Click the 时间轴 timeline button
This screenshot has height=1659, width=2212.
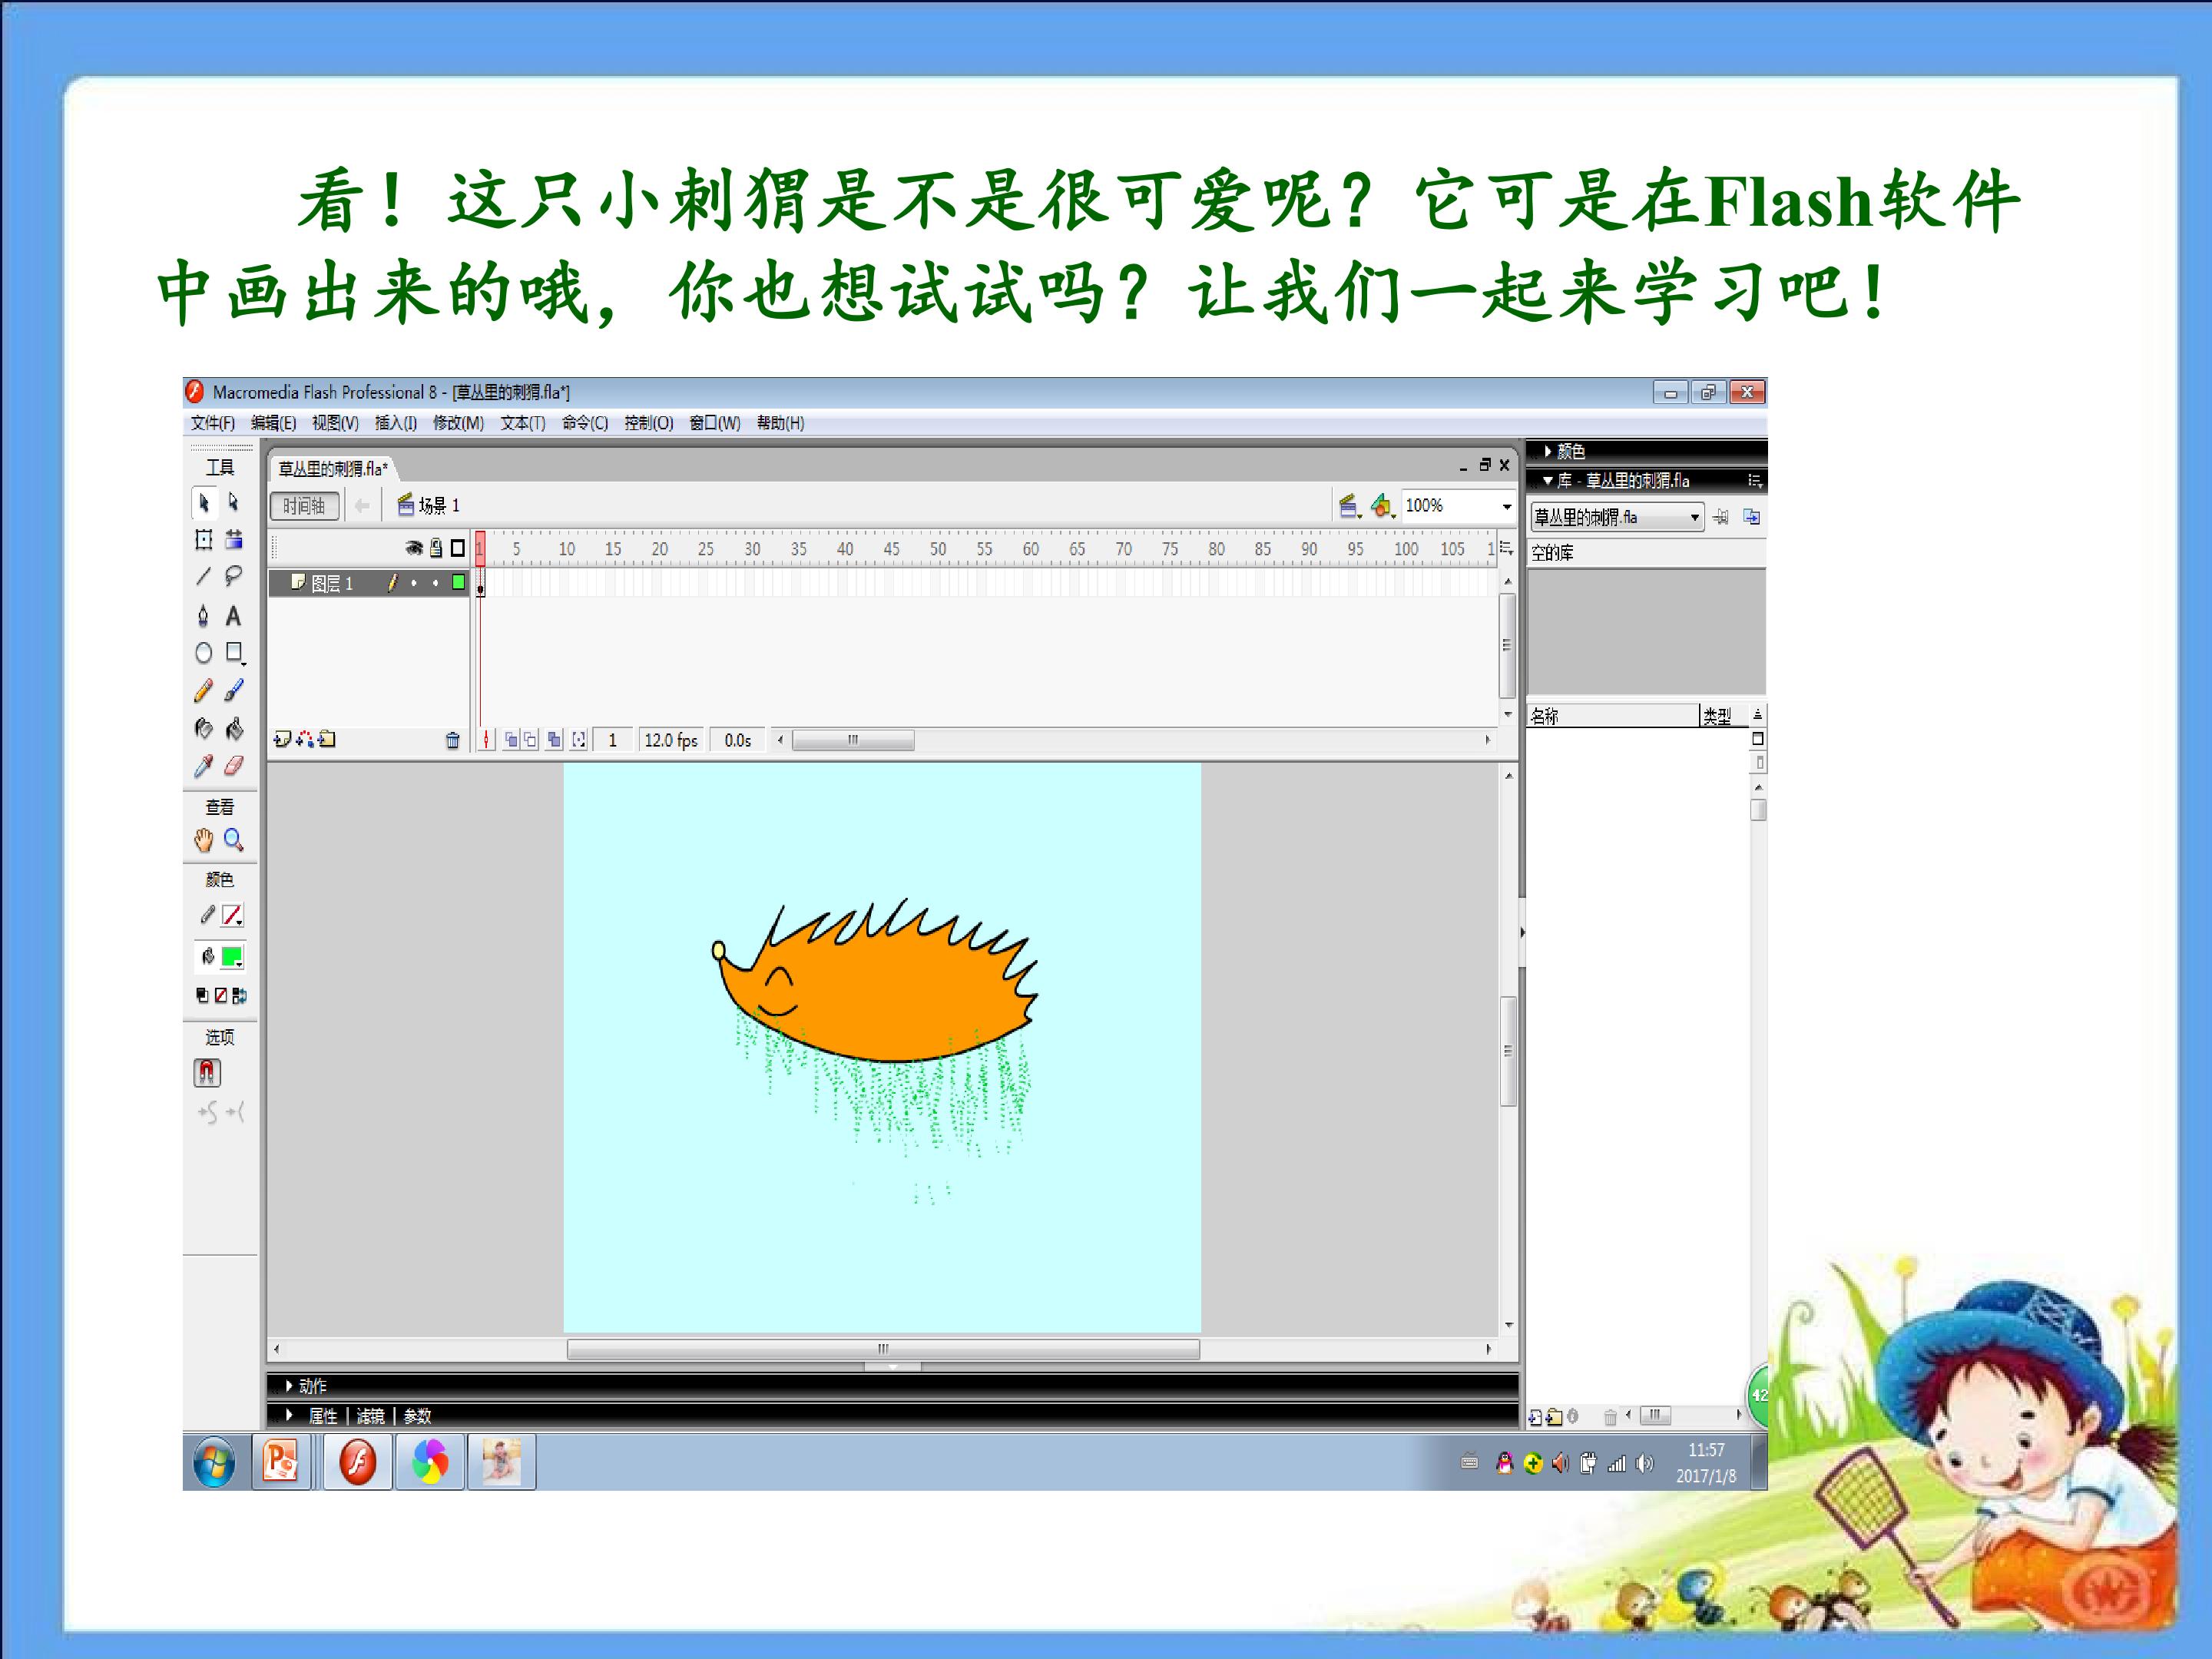pos(304,506)
